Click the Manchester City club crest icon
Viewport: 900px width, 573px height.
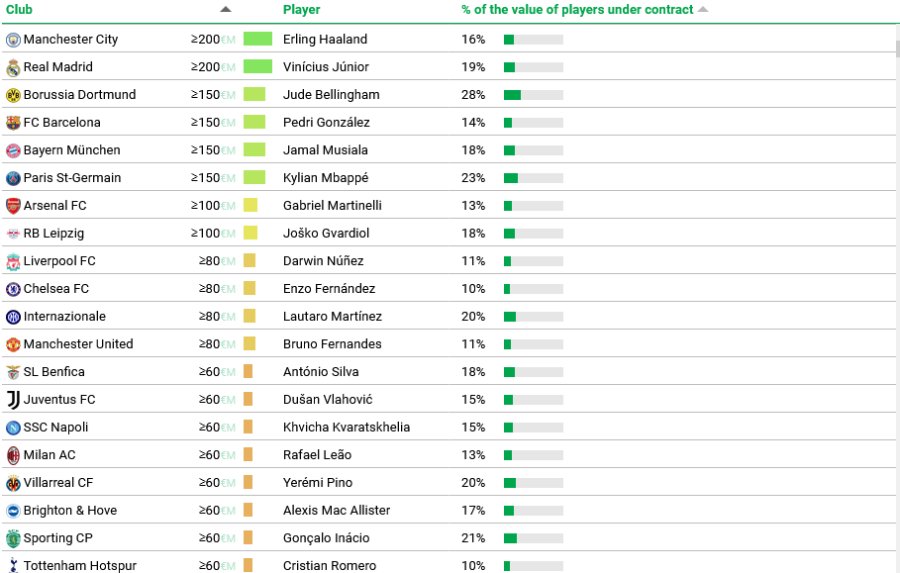click(x=13, y=40)
